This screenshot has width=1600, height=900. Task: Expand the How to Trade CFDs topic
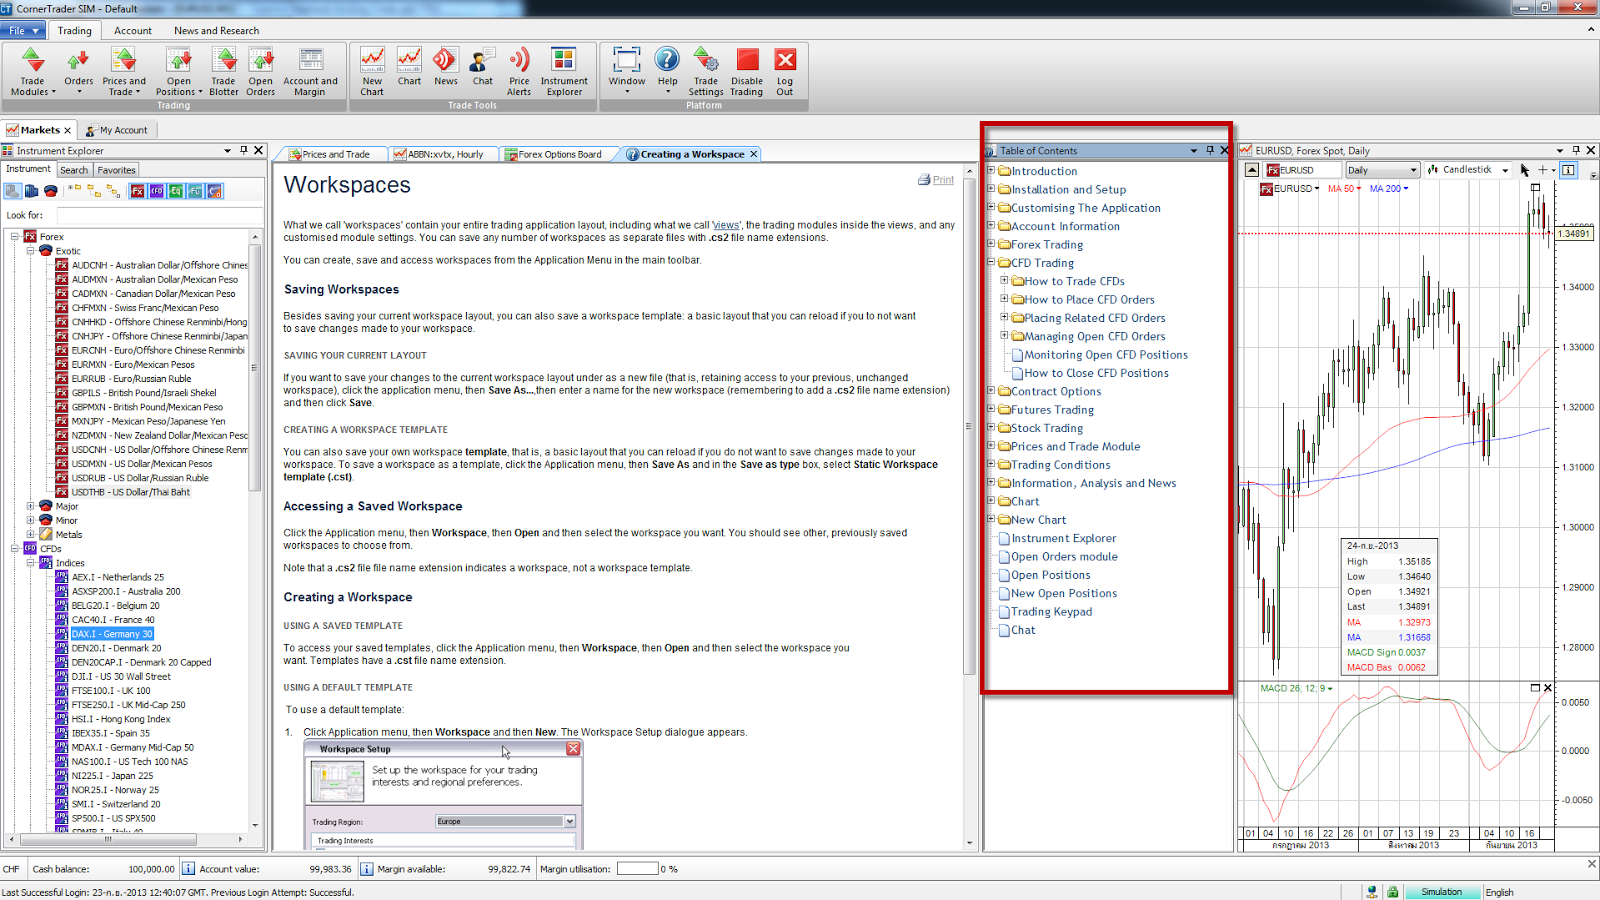pyautogui.click(x=1004, y=280)
